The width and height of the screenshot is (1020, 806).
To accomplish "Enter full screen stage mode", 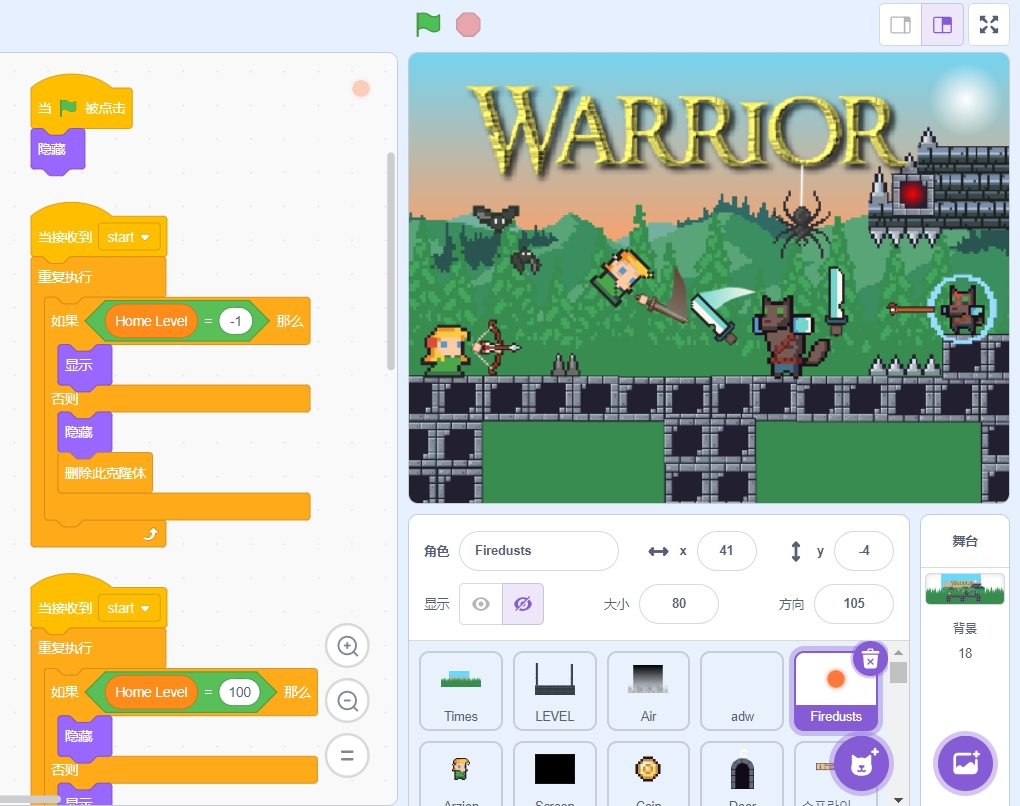I will 988,25.
